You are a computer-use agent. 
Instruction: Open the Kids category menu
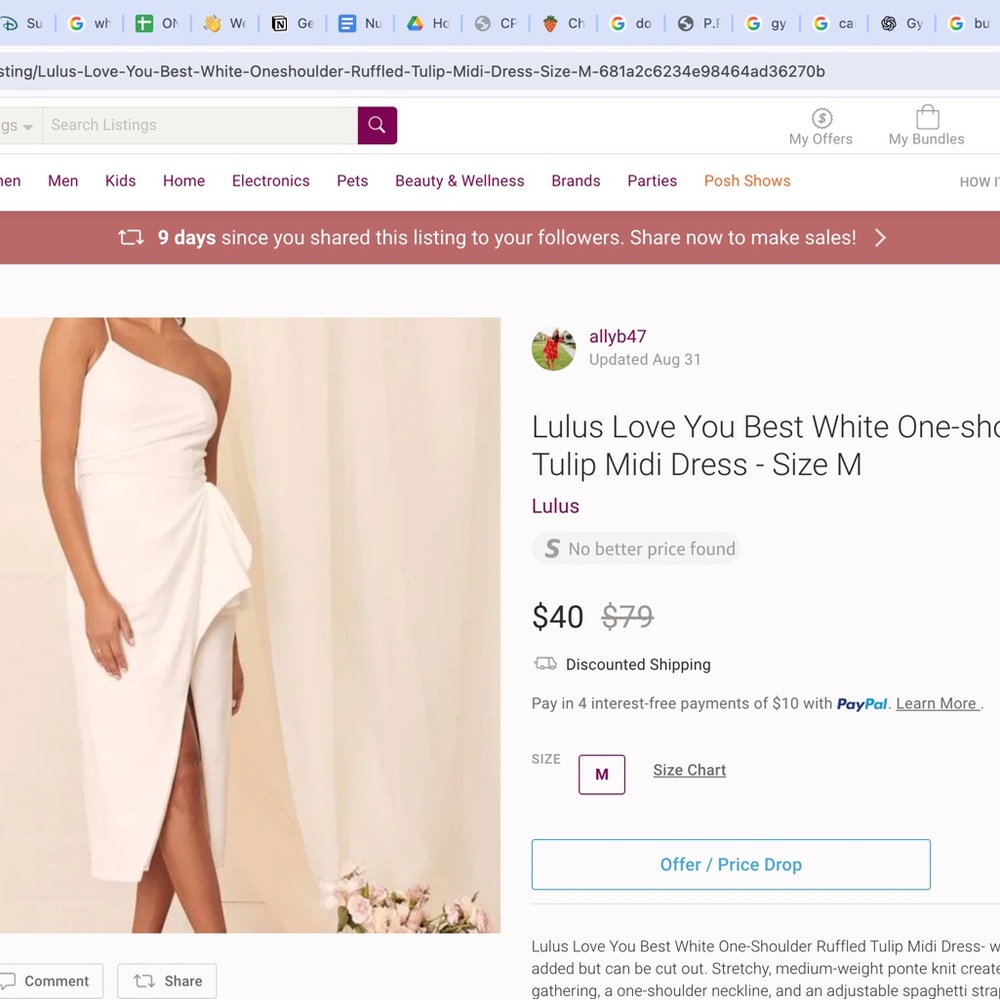point(121,181)
